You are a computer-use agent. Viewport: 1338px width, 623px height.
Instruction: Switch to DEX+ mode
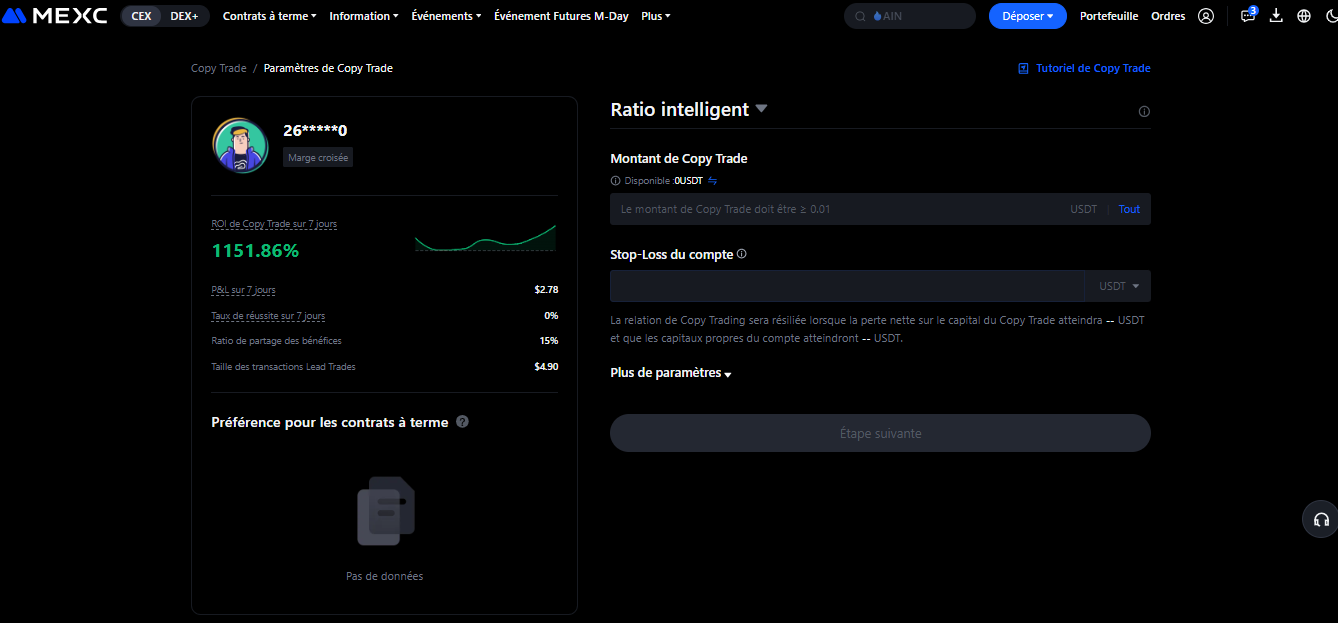(184, 16)
